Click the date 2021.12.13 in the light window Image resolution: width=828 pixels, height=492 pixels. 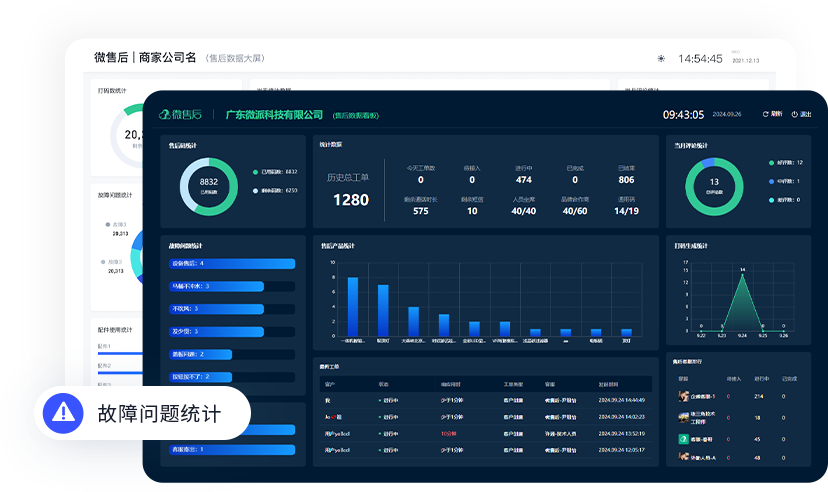tap(746, 61)
